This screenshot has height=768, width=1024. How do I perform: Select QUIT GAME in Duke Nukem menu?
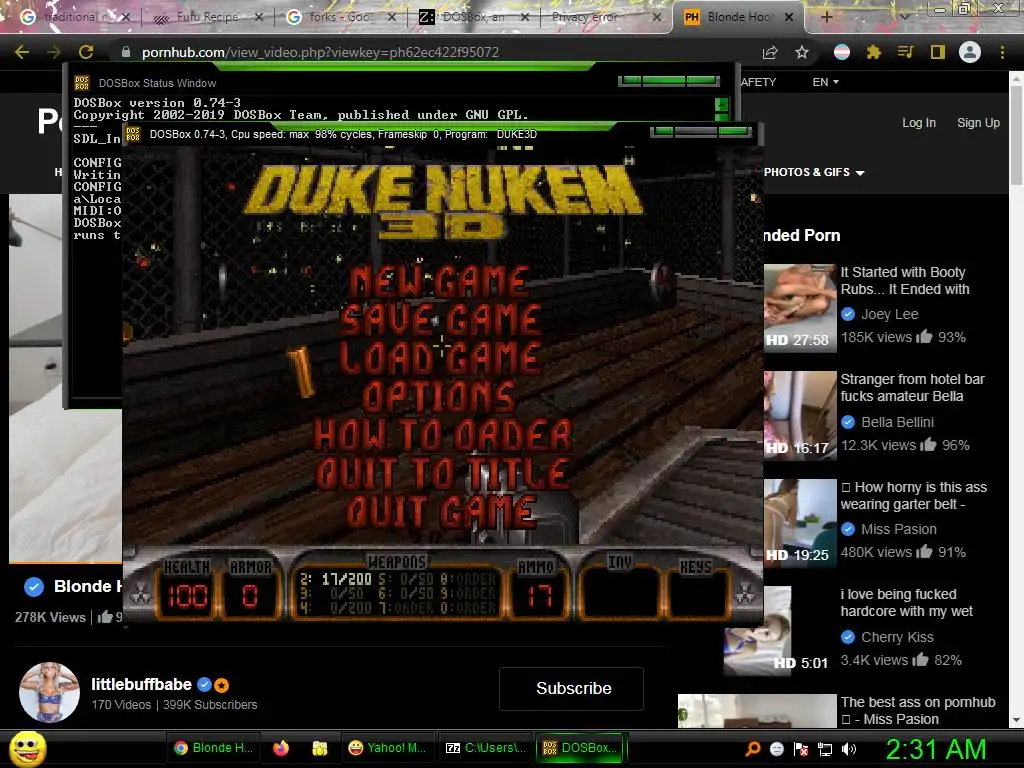click(441, 511)
